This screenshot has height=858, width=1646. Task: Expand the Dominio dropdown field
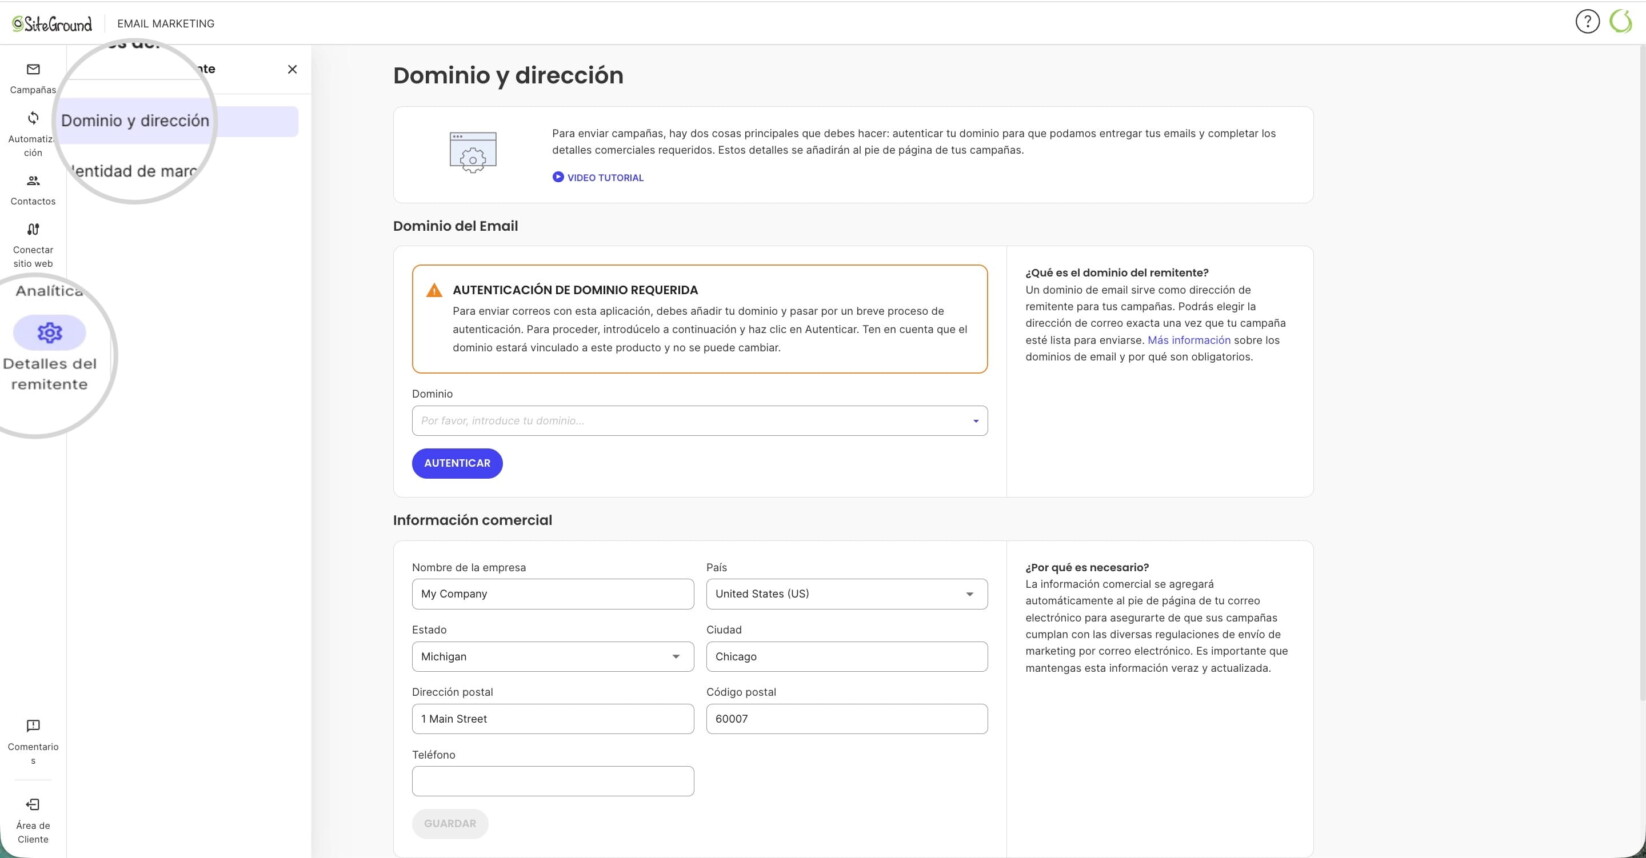(x=700, y=421)
